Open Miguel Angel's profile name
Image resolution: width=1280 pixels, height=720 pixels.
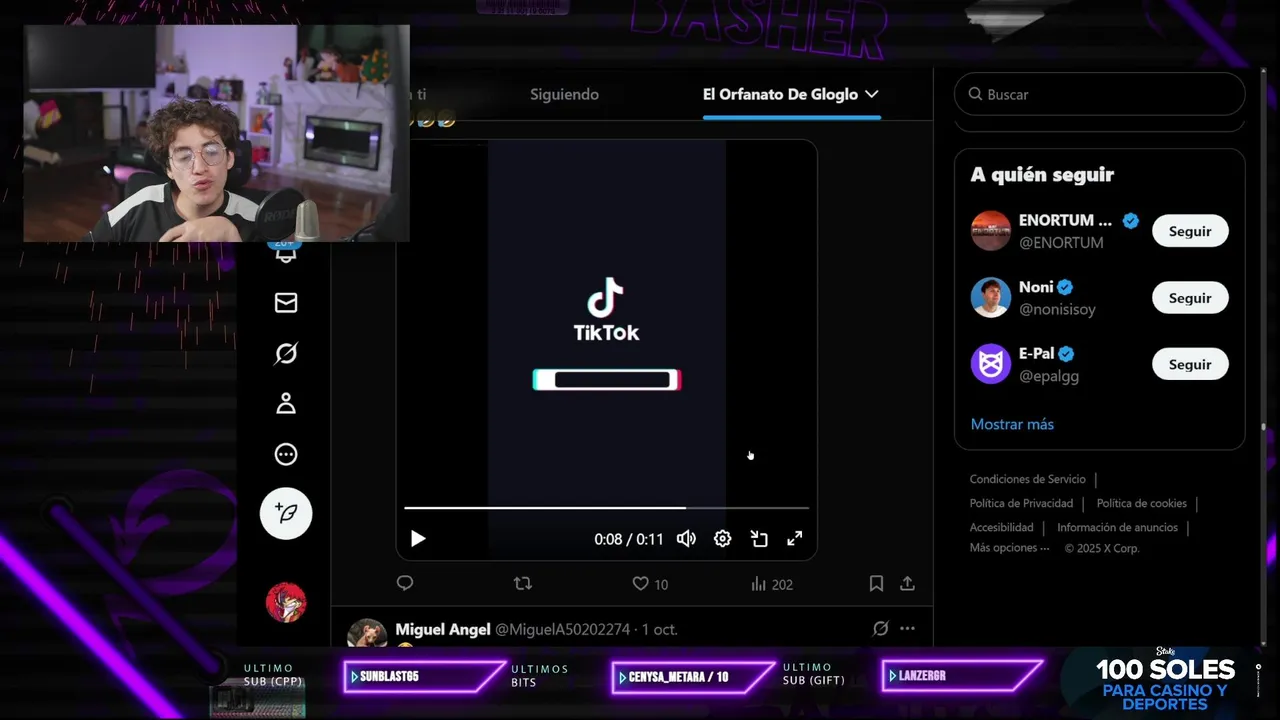pos(443,629)
